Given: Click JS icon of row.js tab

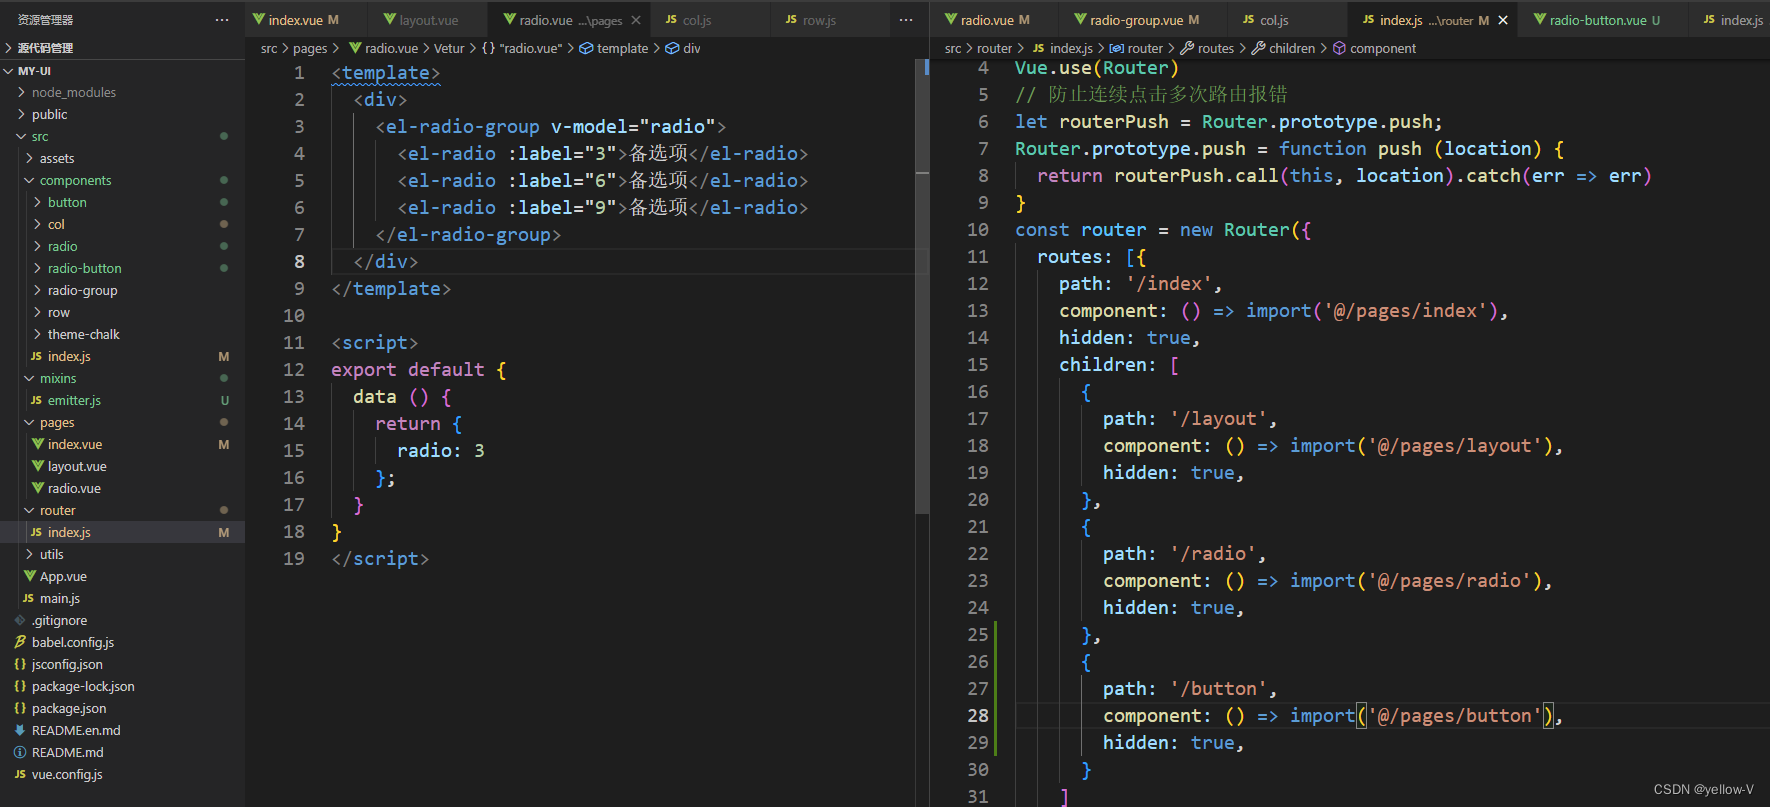Looking at the screenshot, I should coord(791,19).
